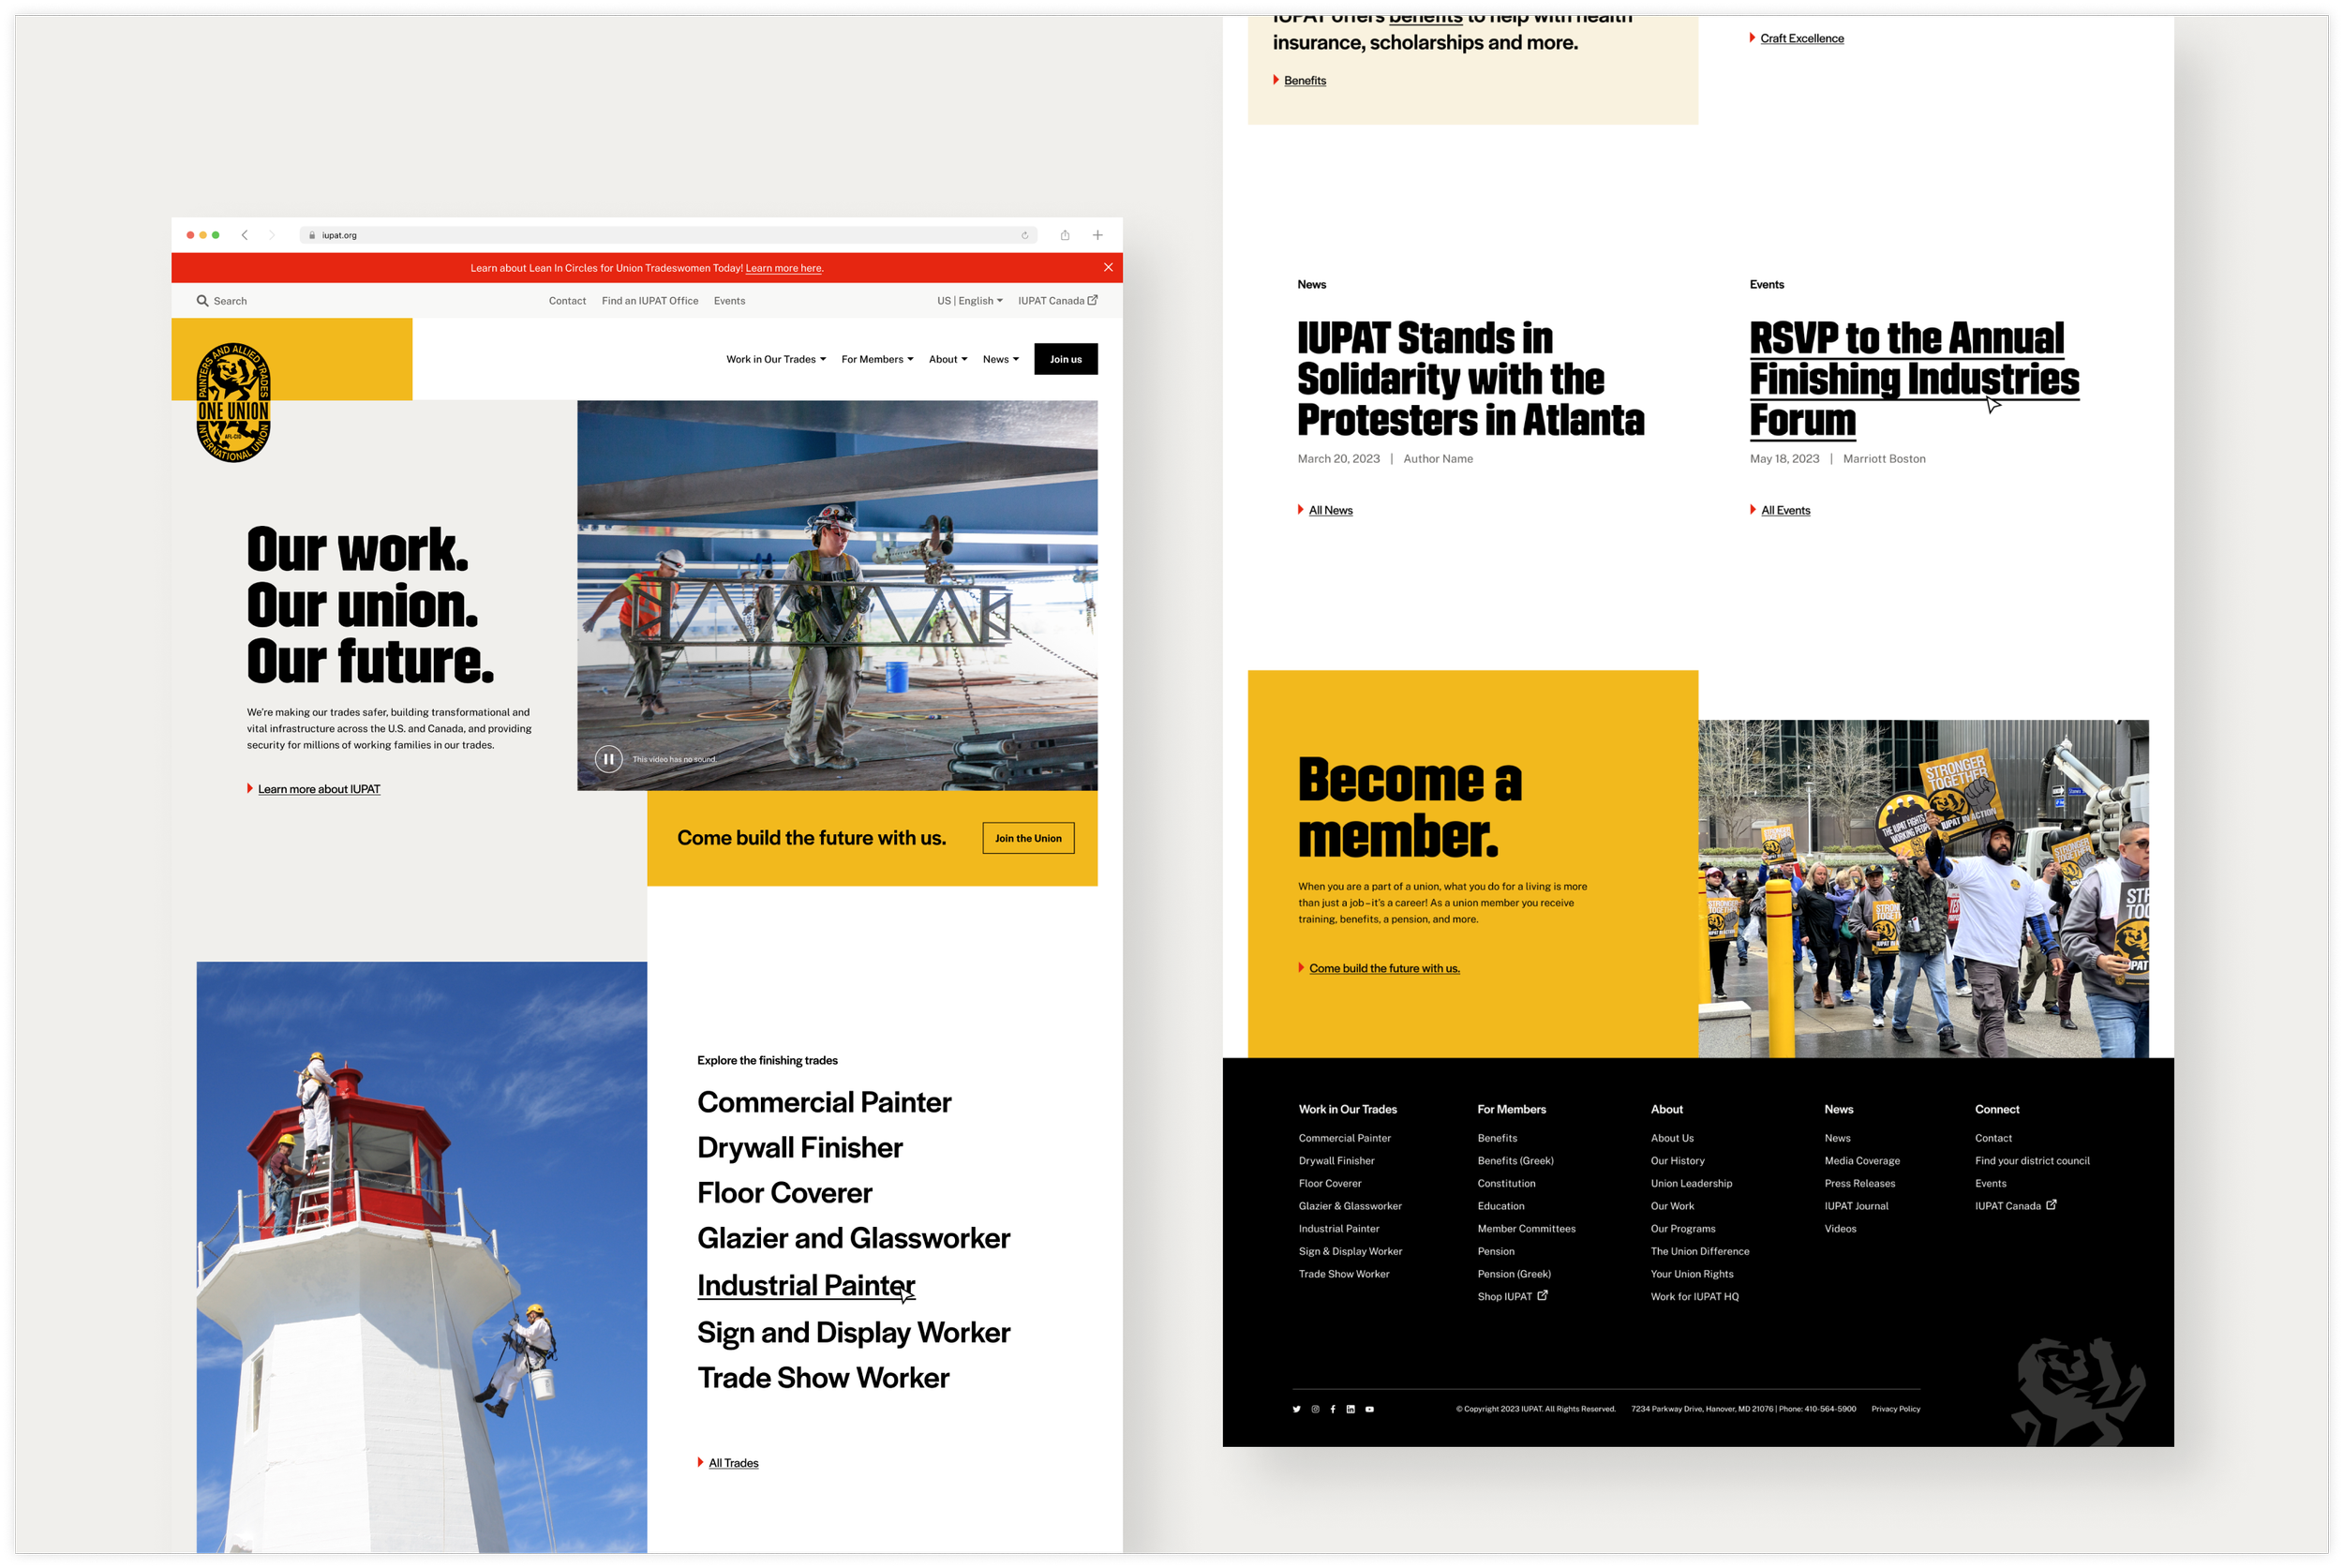Open the Industrial Painter trade link
The width and height of the screenshot is (2343, 1568).
click(x=805, y=1285)
